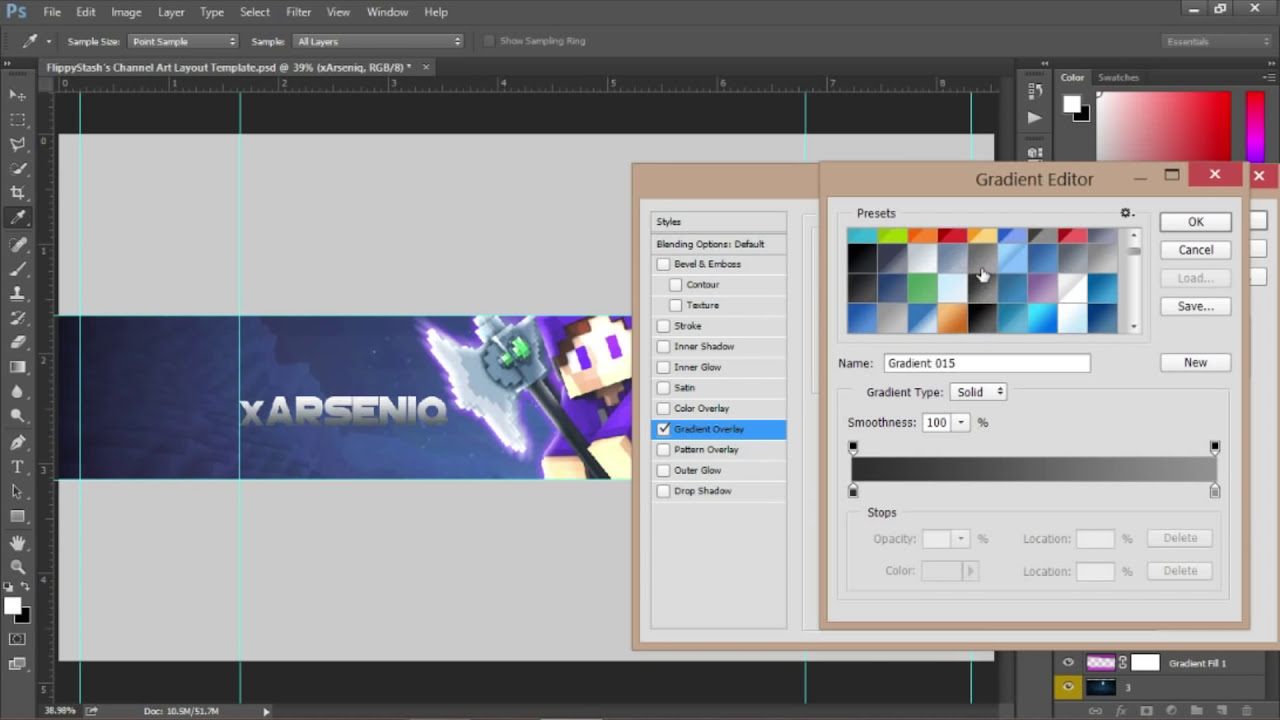The height and width of the screenshot is (720, 1280).
Task: Open the File menu
Action: (52, 12)
